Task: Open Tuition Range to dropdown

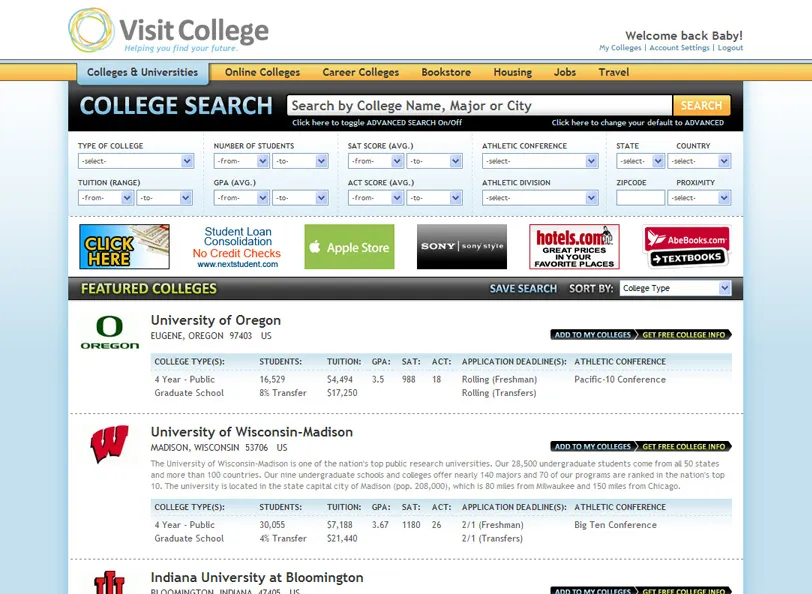Action: pos(165,198)
